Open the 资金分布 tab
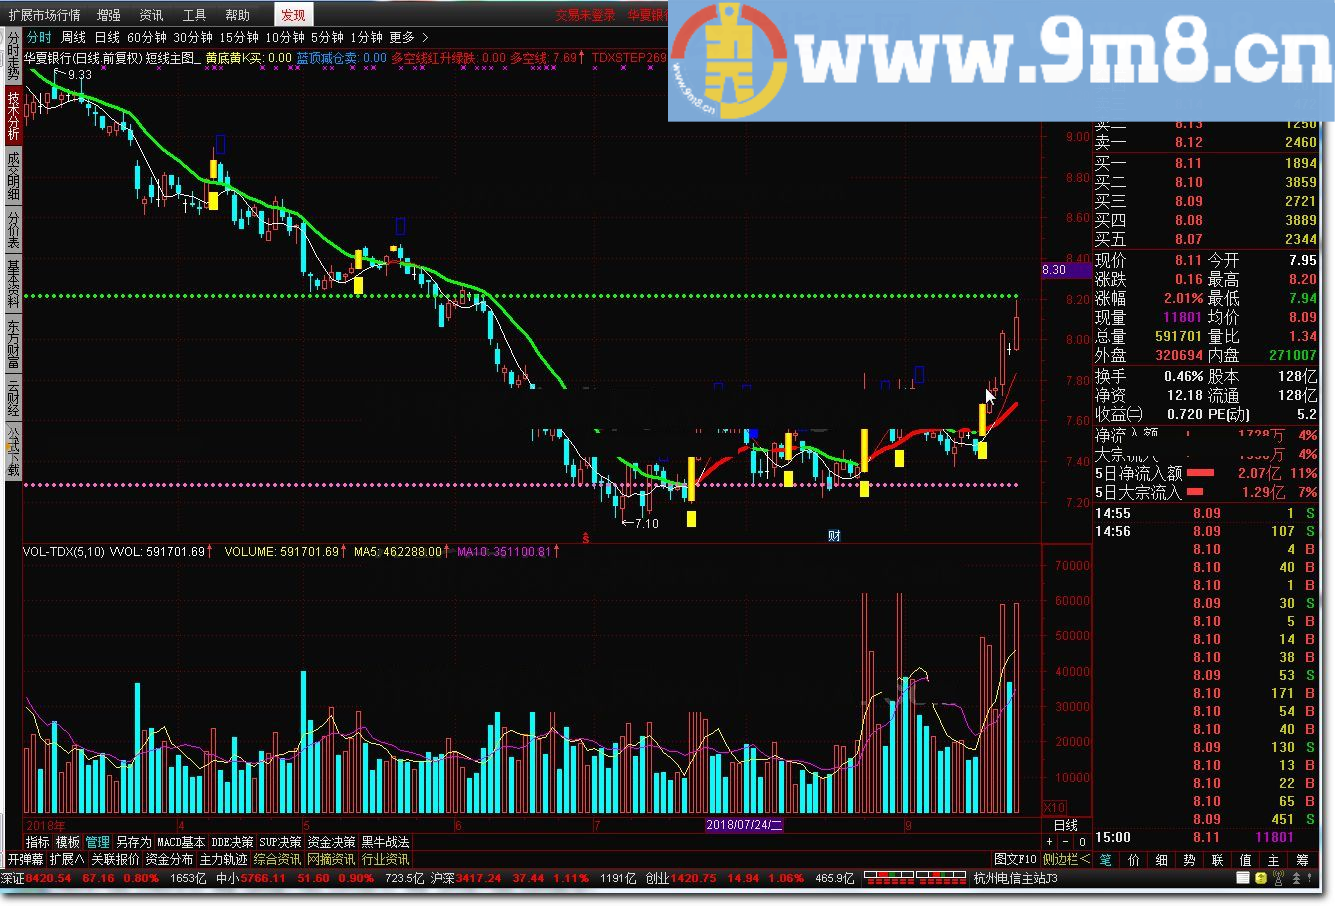 tap(169, 859)
